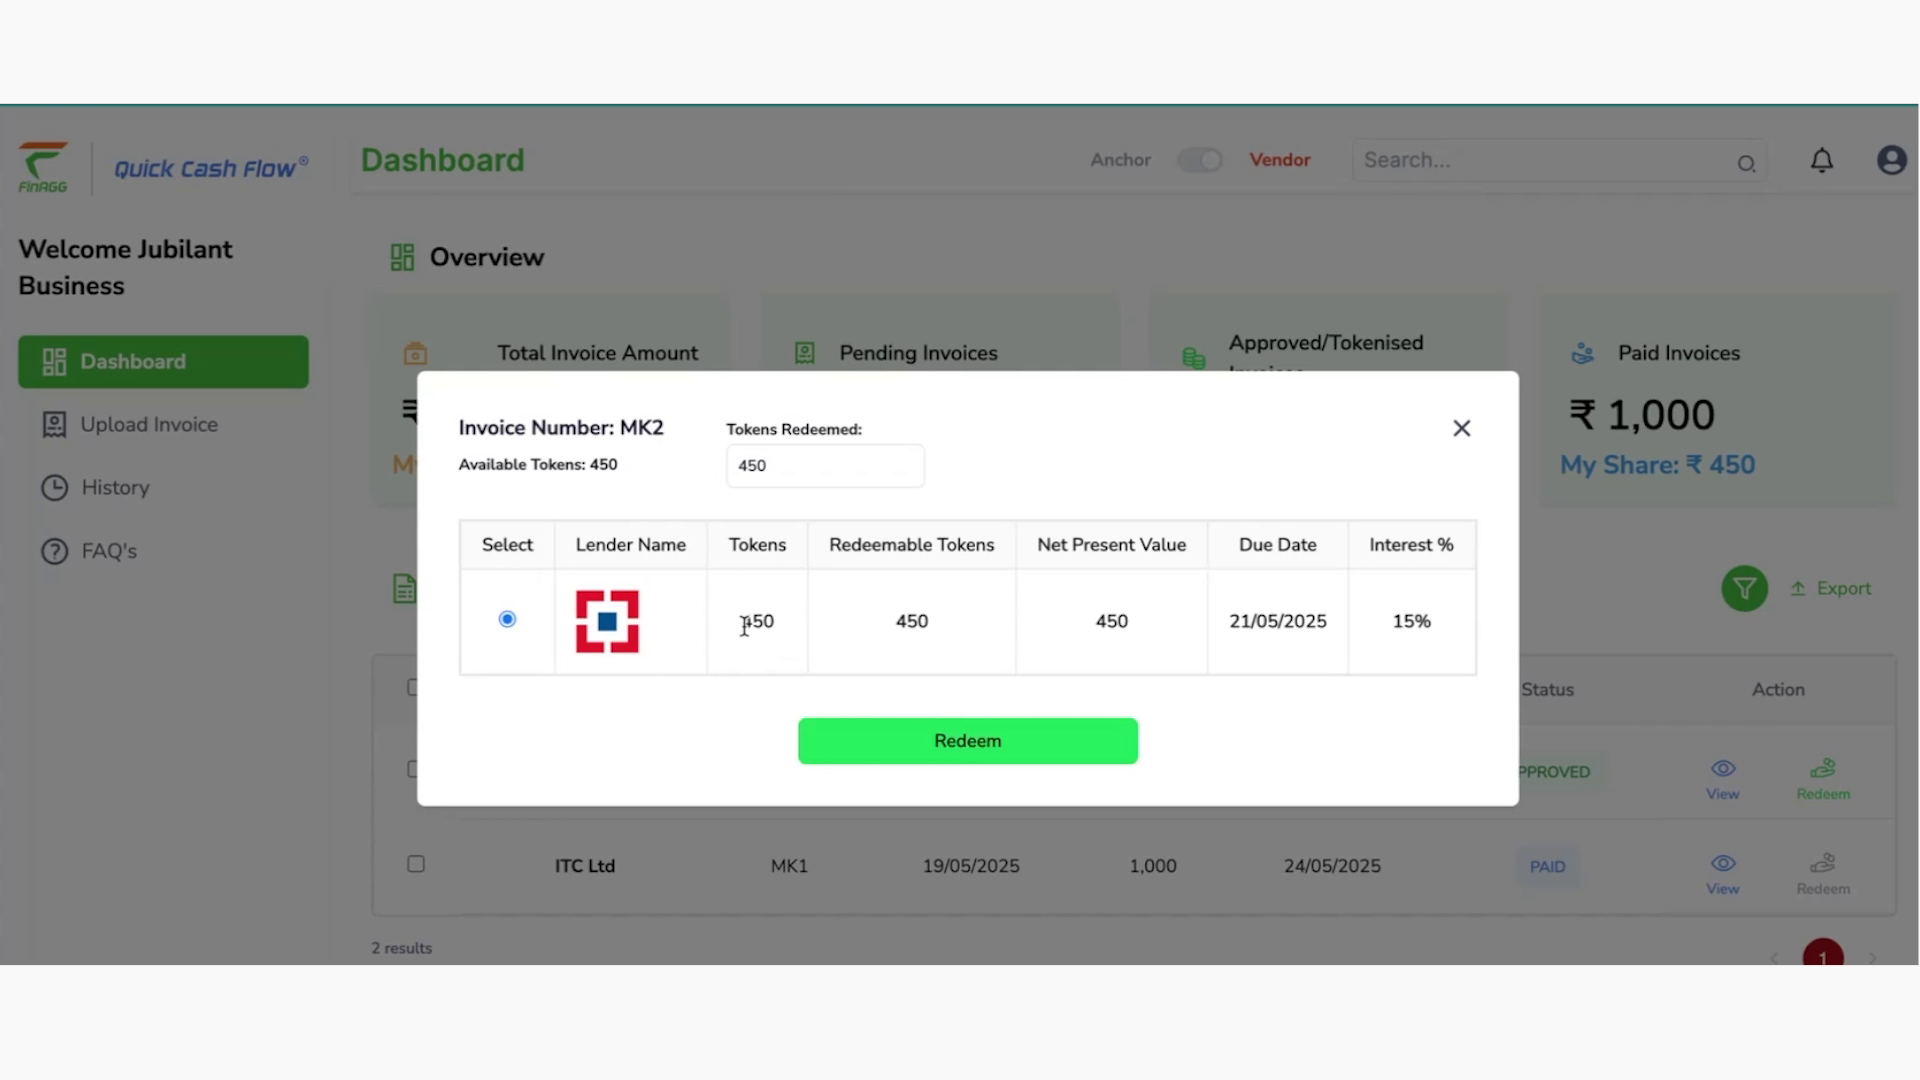This screenshot has width=1920, height=1080.
Task: Check the ITC Ltd row checkbox
Action: pos(416,864)
